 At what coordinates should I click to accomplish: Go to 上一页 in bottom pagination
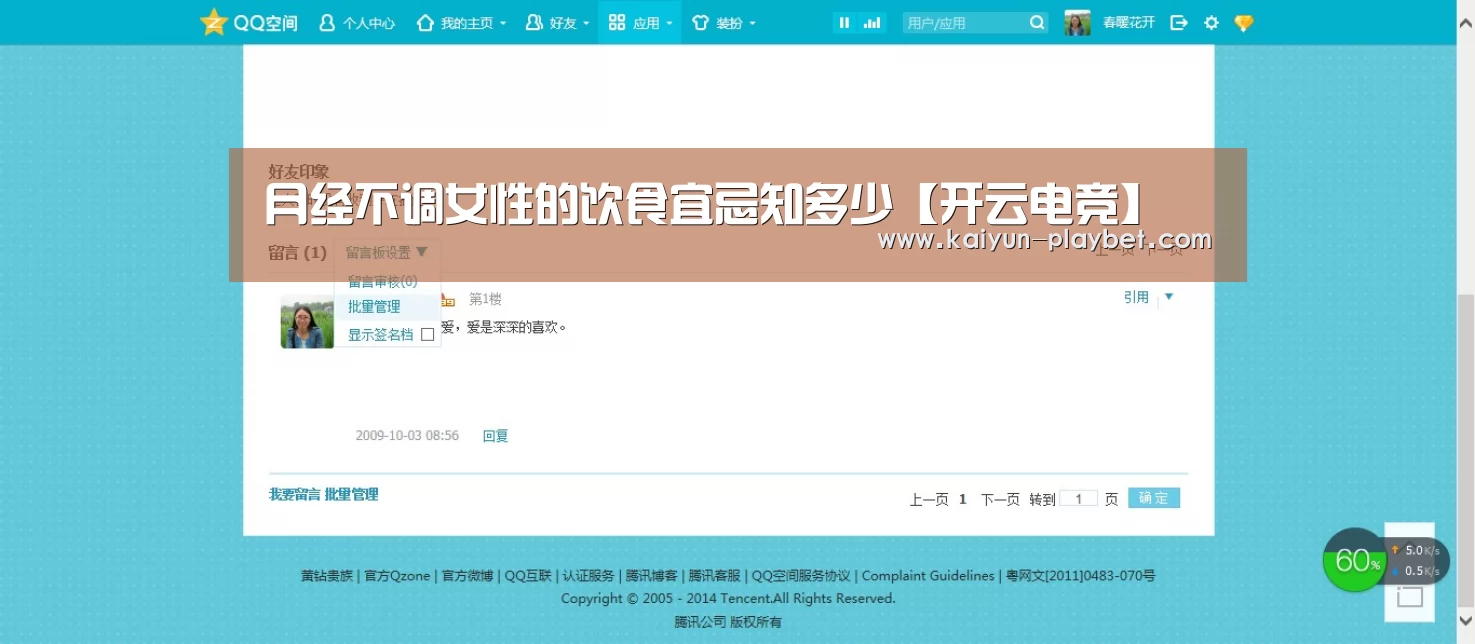(x=929, y=499)
